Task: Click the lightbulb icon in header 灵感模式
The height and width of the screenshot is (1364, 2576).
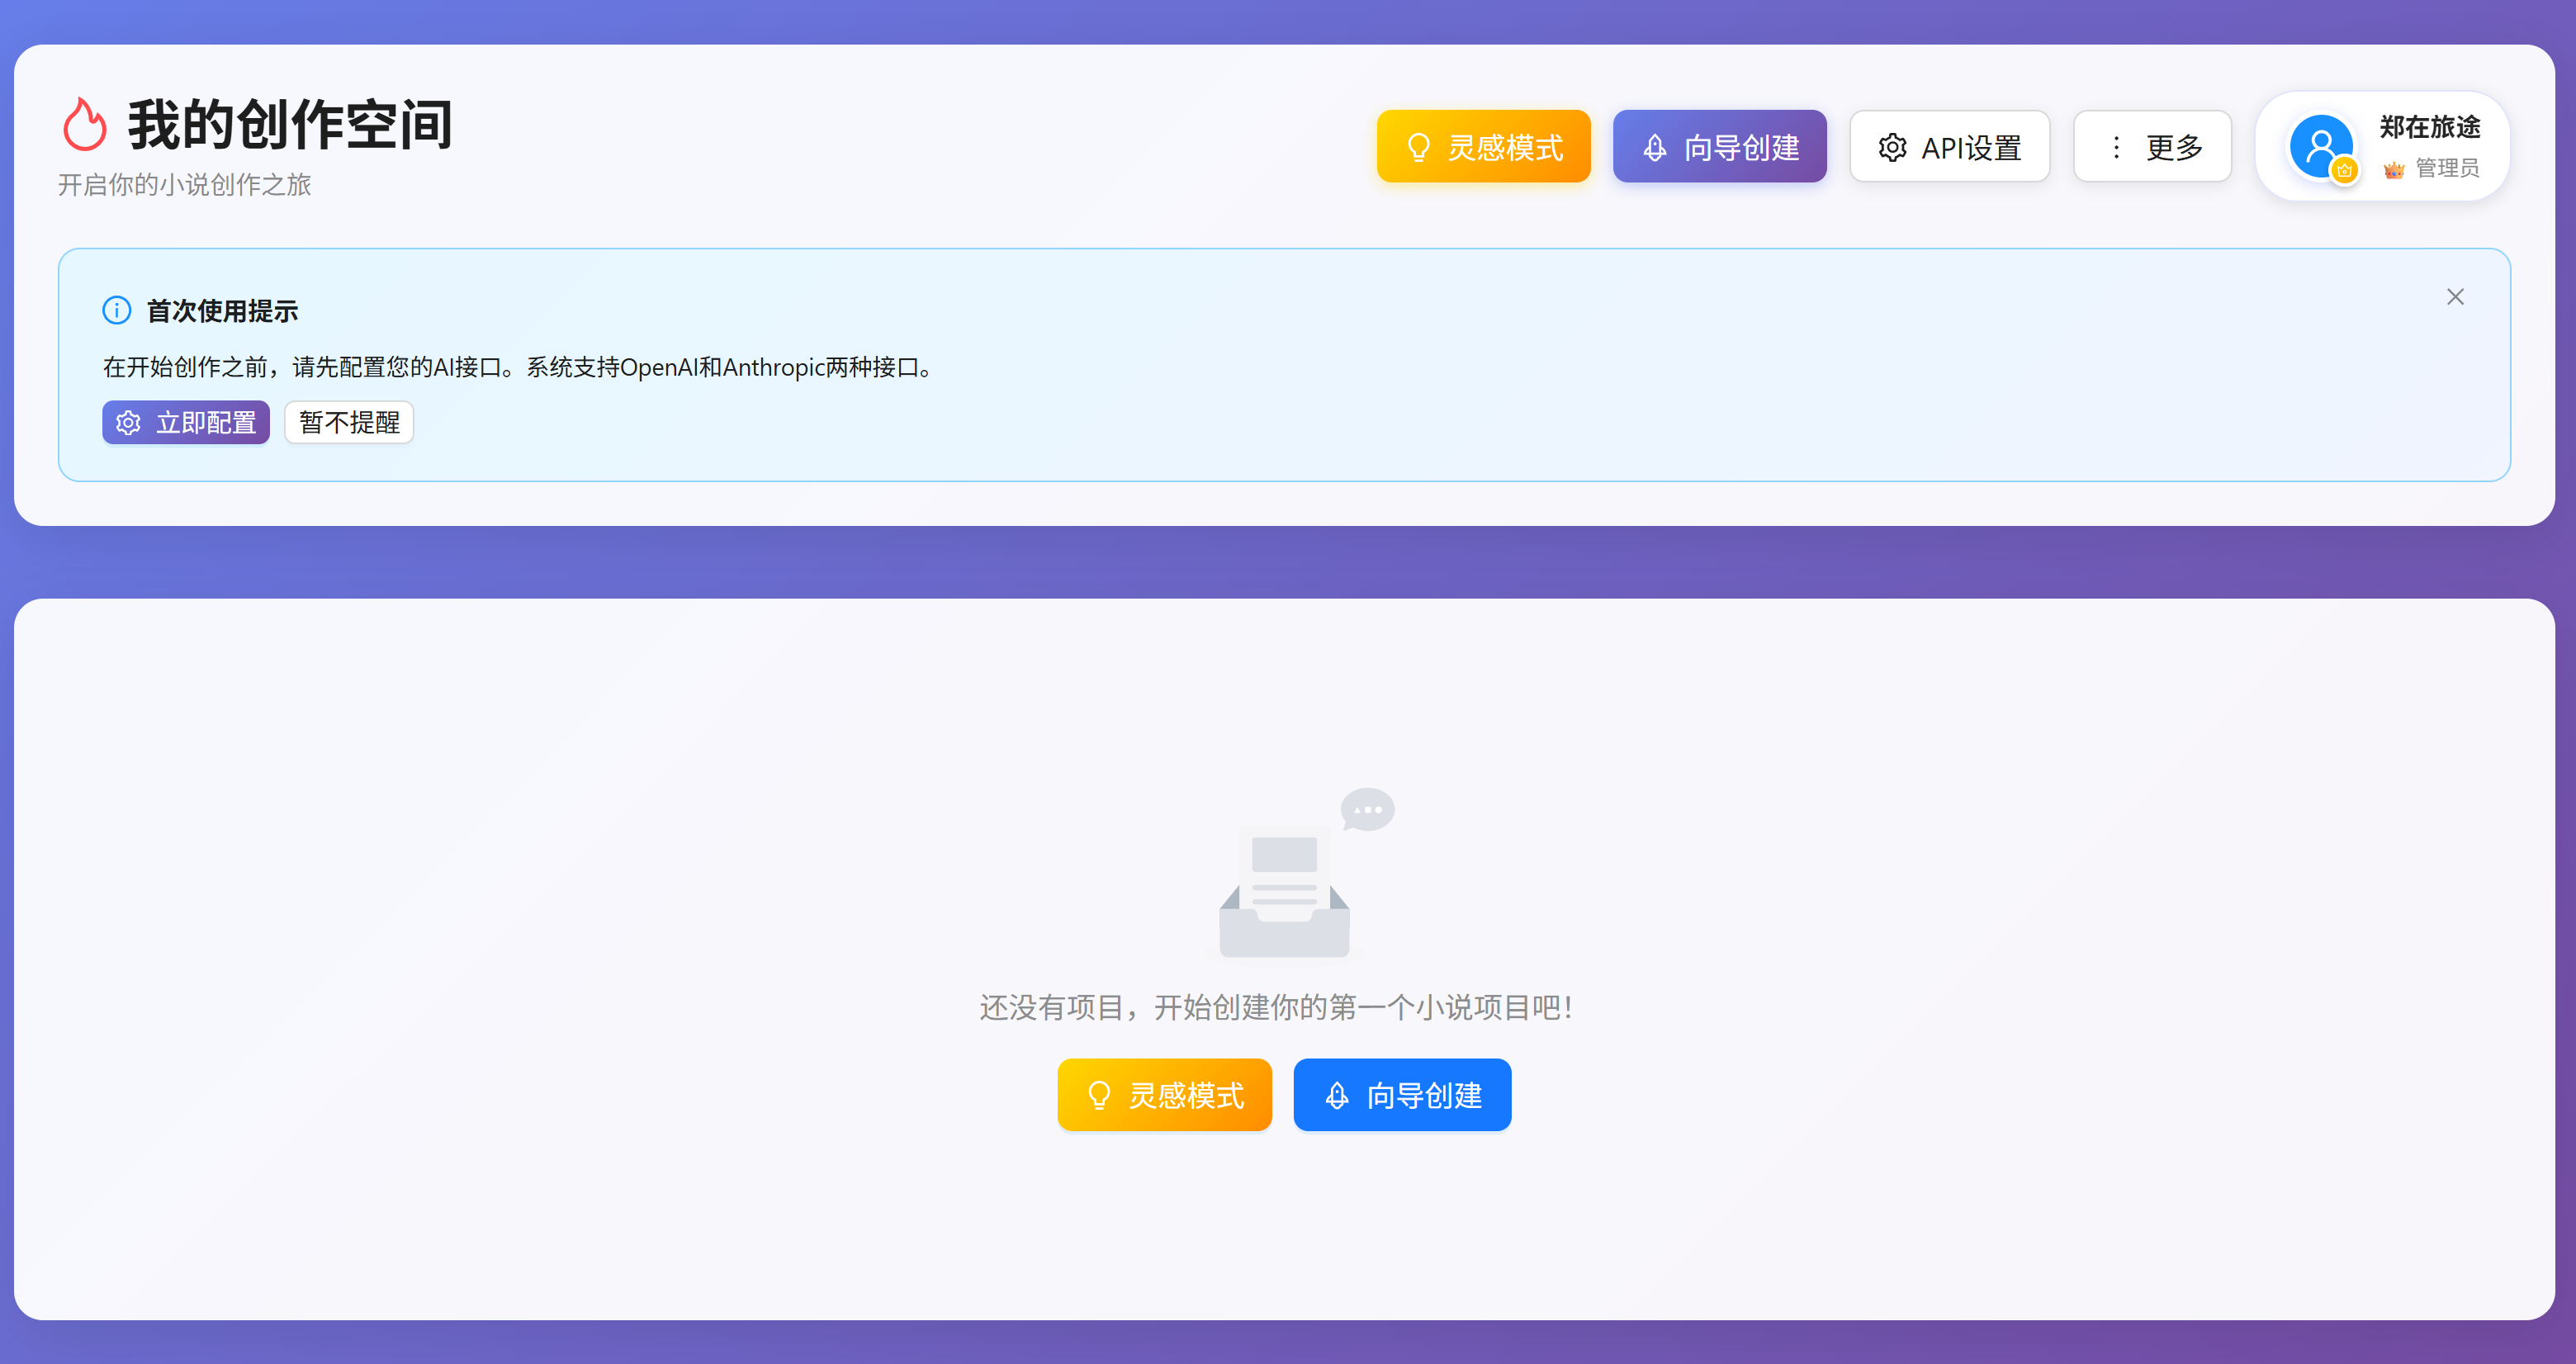Action: coord(1418,148)
